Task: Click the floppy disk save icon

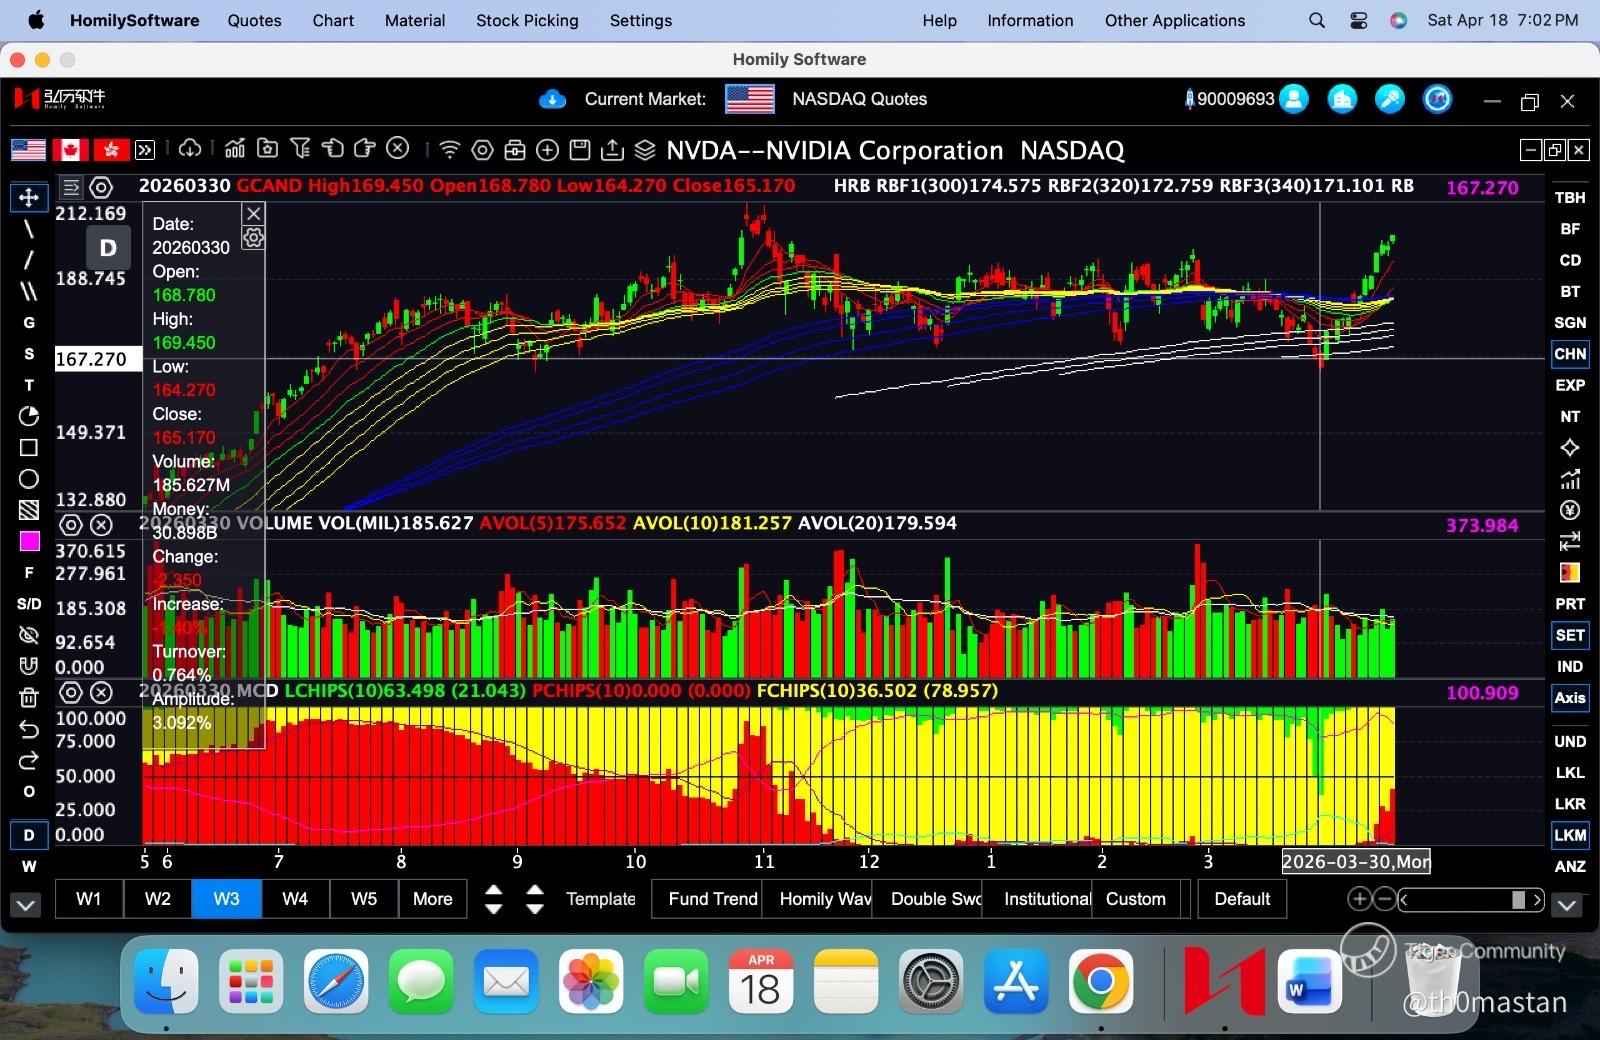Action: tap(580, 150)
